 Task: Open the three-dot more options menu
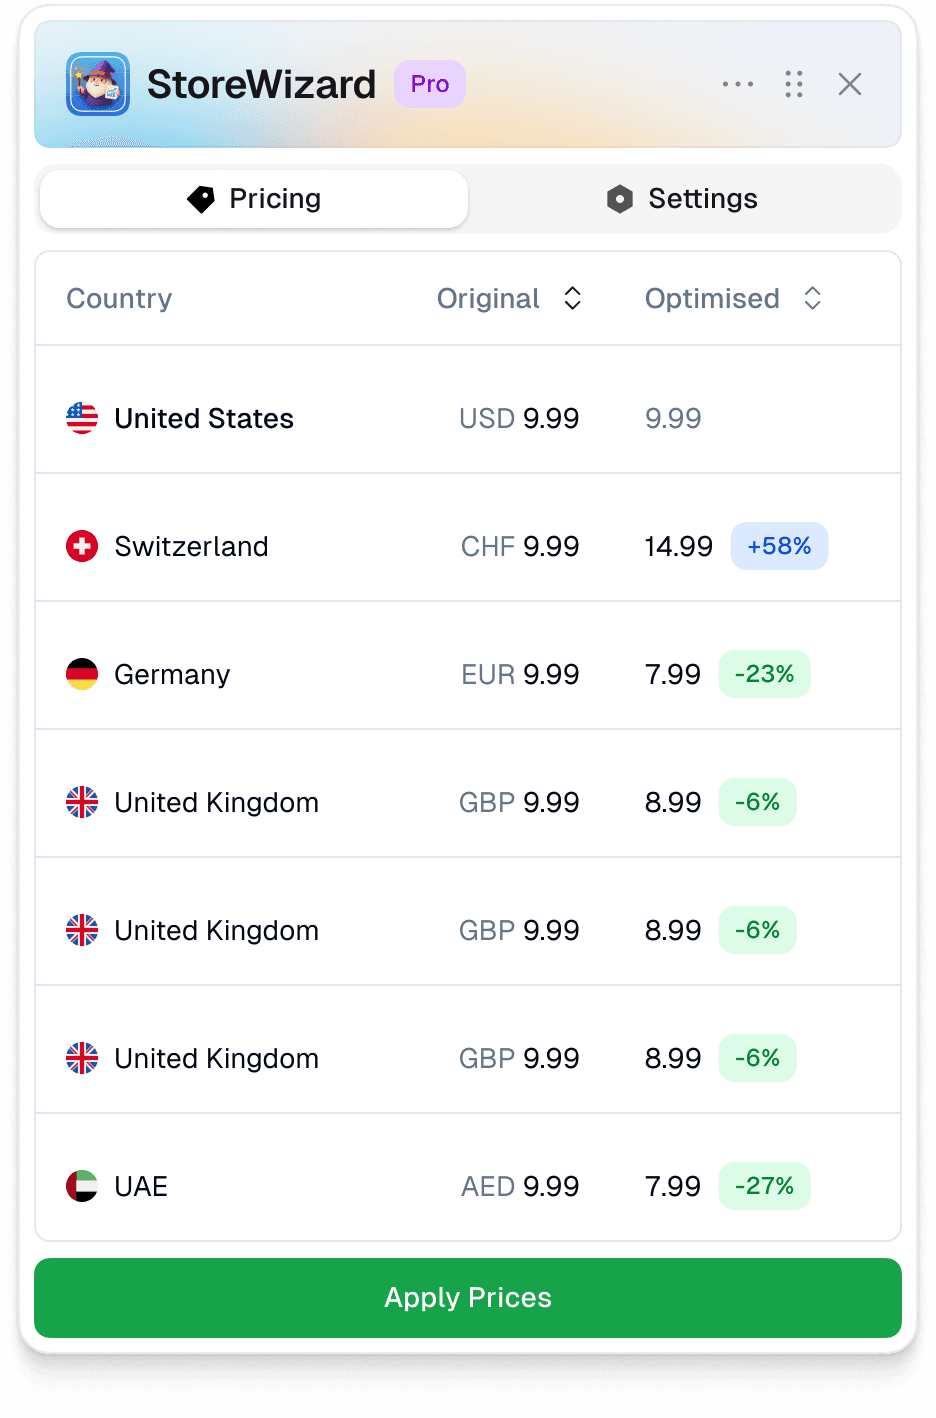coord(738,84)
